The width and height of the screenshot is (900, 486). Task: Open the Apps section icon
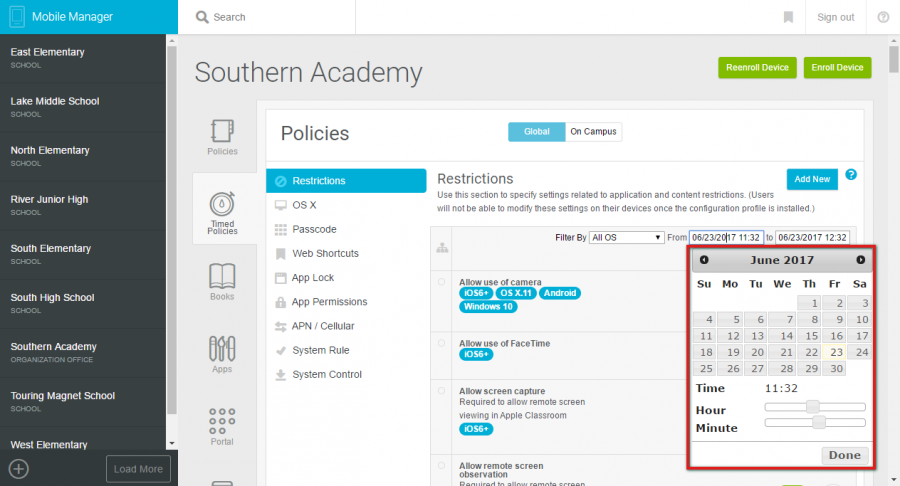click(222, 348)
